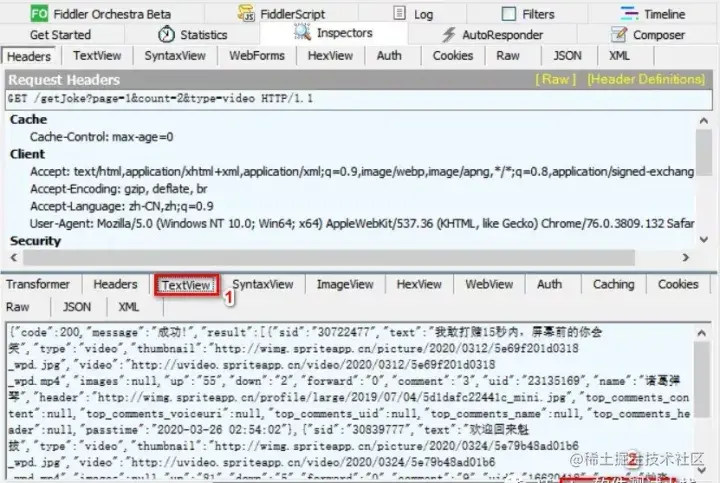Open the response WebView tab
This screenshot has height=483, width=720.
point(489,284)
